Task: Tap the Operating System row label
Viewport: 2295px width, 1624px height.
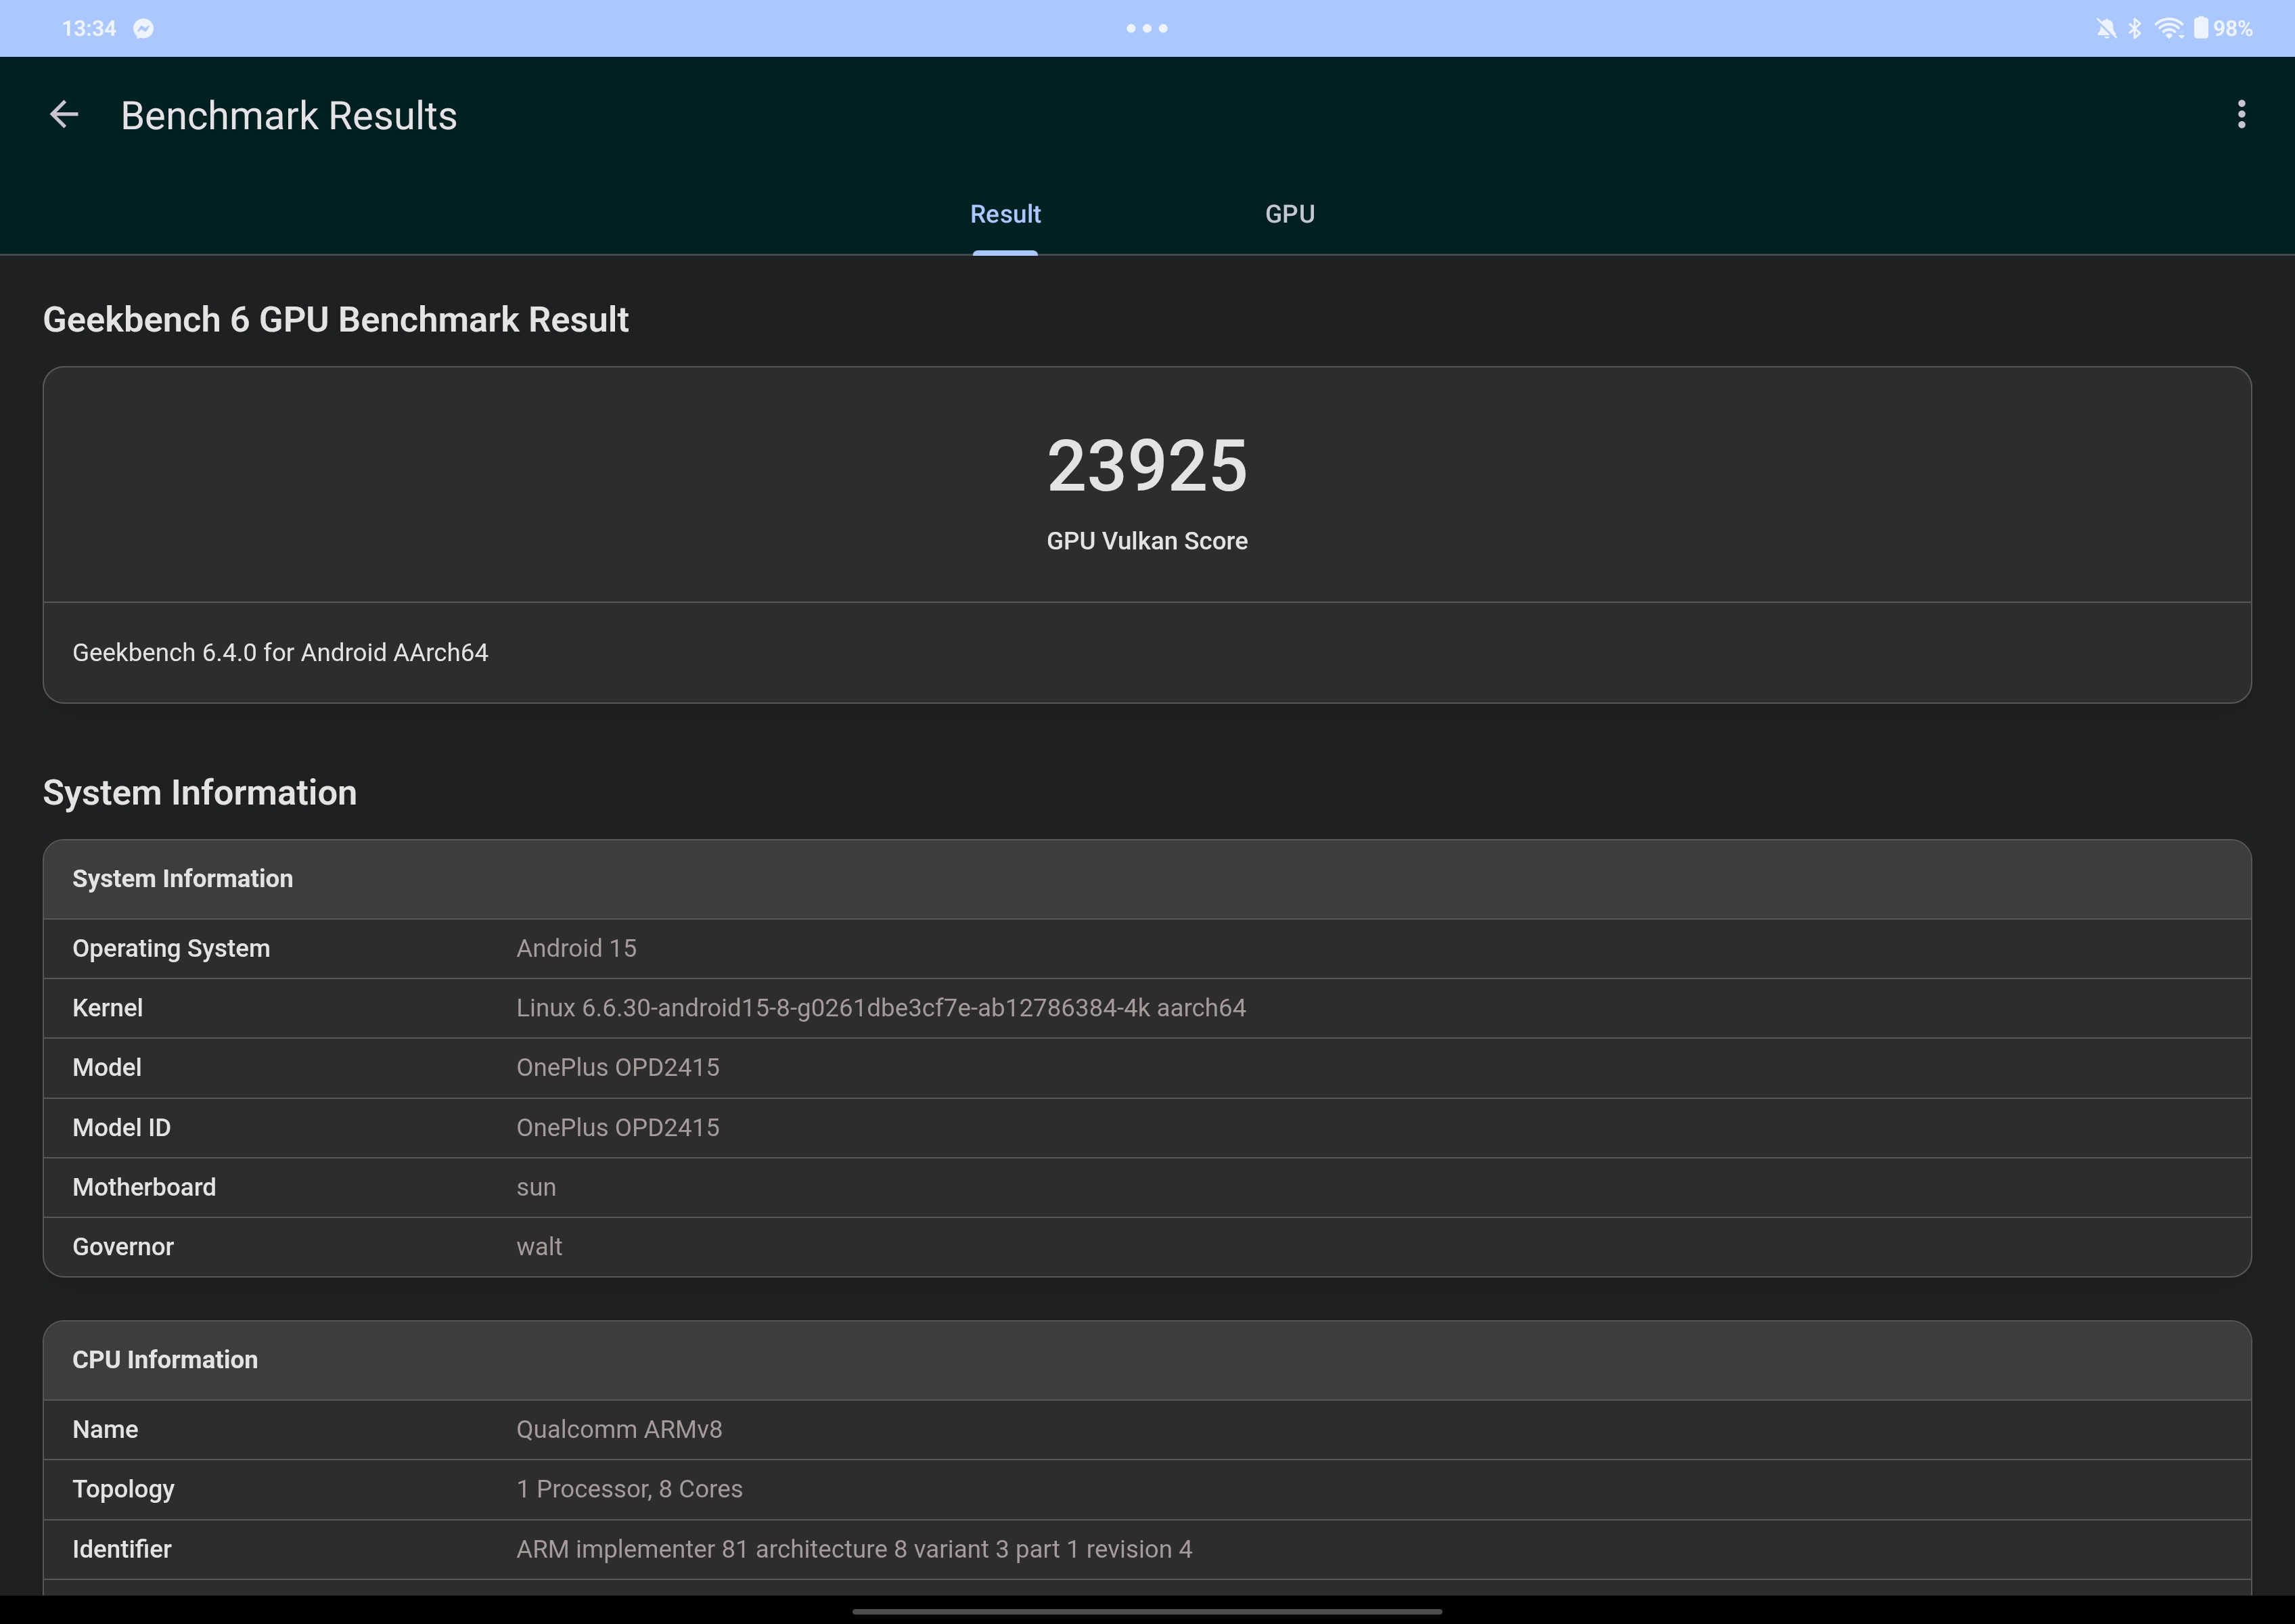Action: pyautogui.click(x=171, y=949)
